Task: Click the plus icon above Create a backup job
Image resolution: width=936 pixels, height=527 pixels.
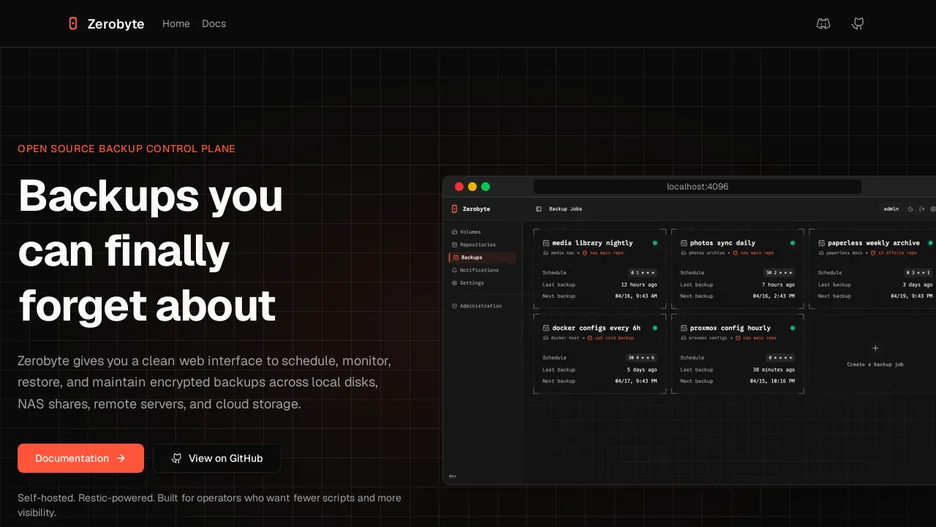Action: click(x=875, y=348)
